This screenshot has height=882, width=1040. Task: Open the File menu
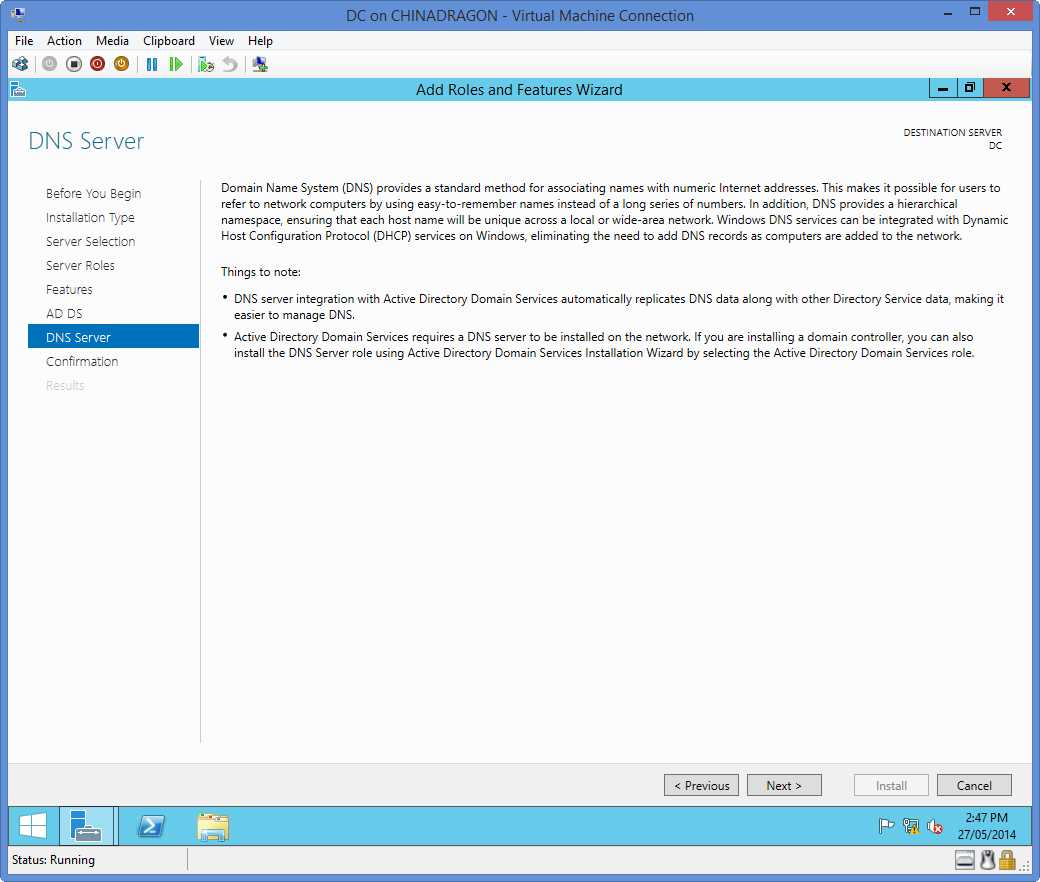pos(24,40)
